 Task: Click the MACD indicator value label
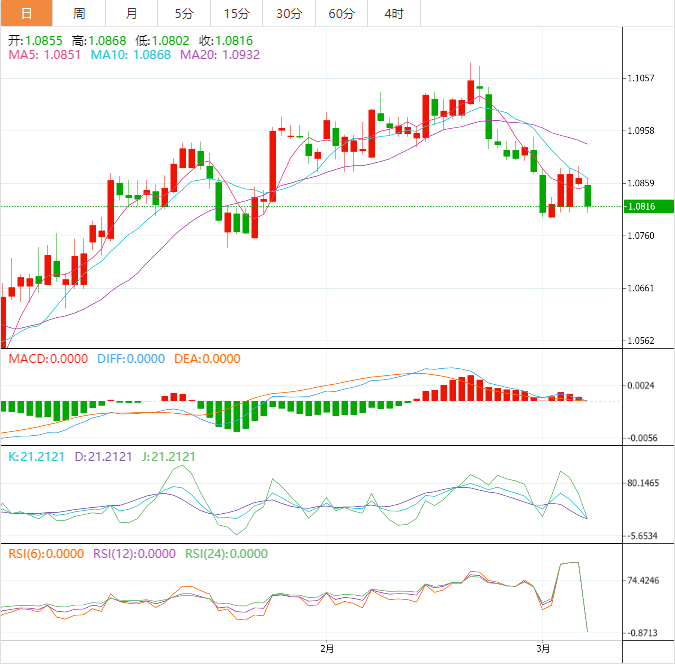(48, 358)
